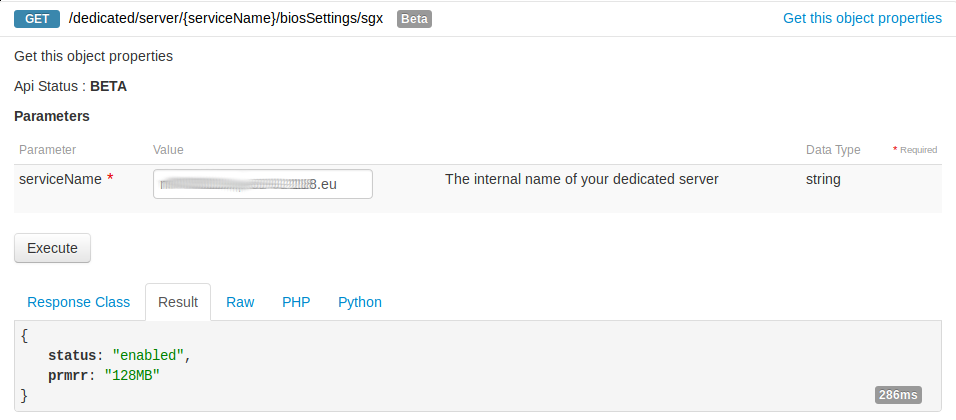Click the 286ms response time badge
The width and height of the screenshot is (956, 420).
[898, 395]
